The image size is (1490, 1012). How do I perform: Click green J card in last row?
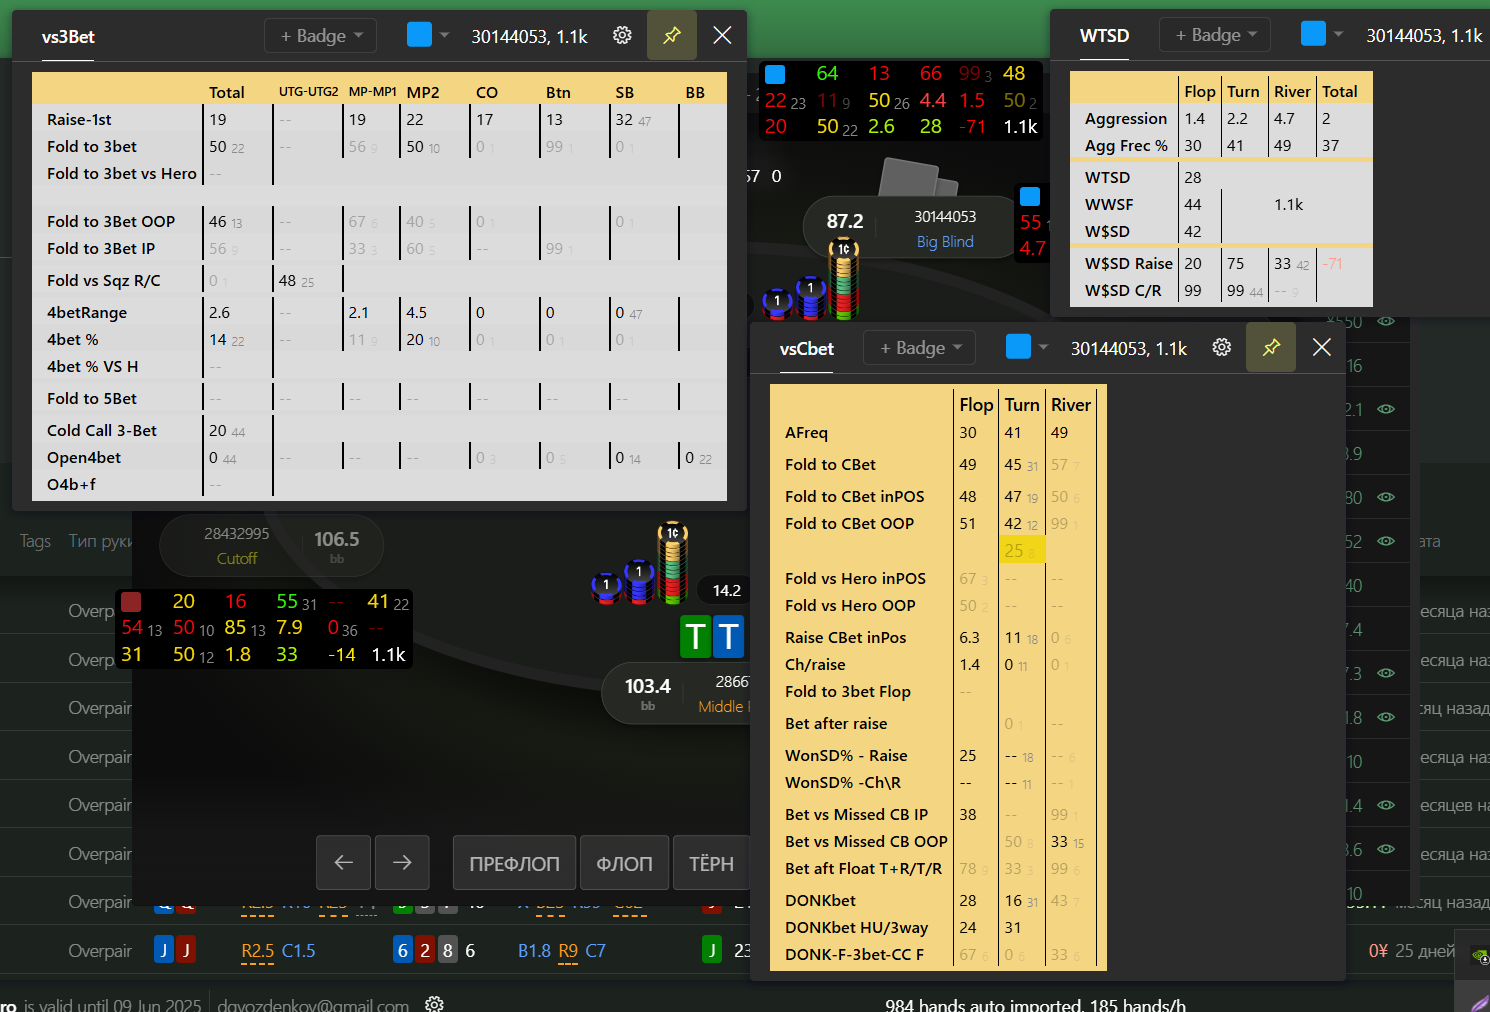point(712,950)
